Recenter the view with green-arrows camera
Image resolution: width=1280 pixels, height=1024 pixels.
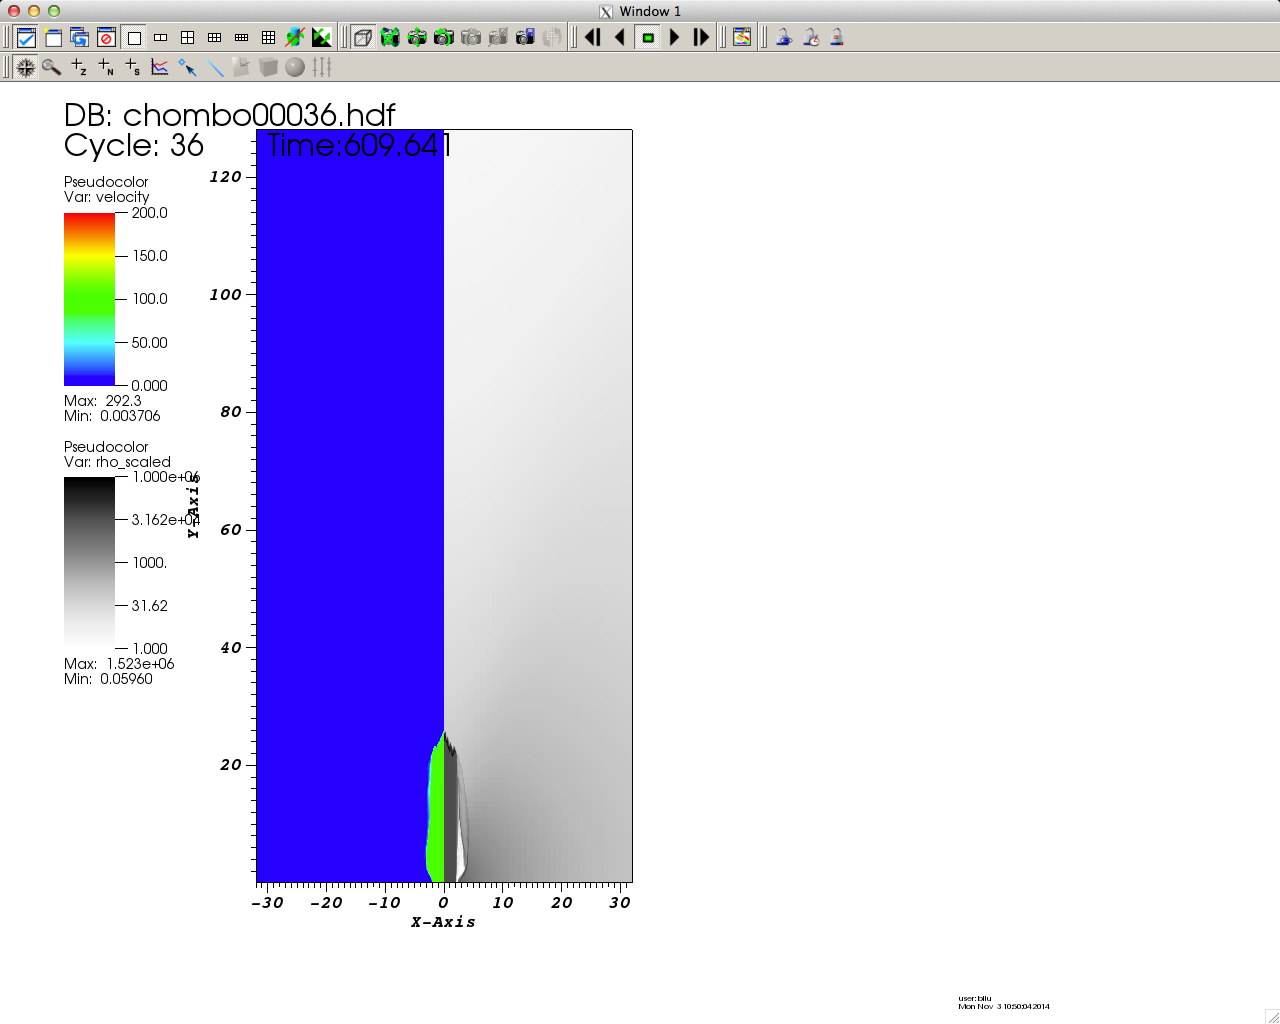[417, 38]
